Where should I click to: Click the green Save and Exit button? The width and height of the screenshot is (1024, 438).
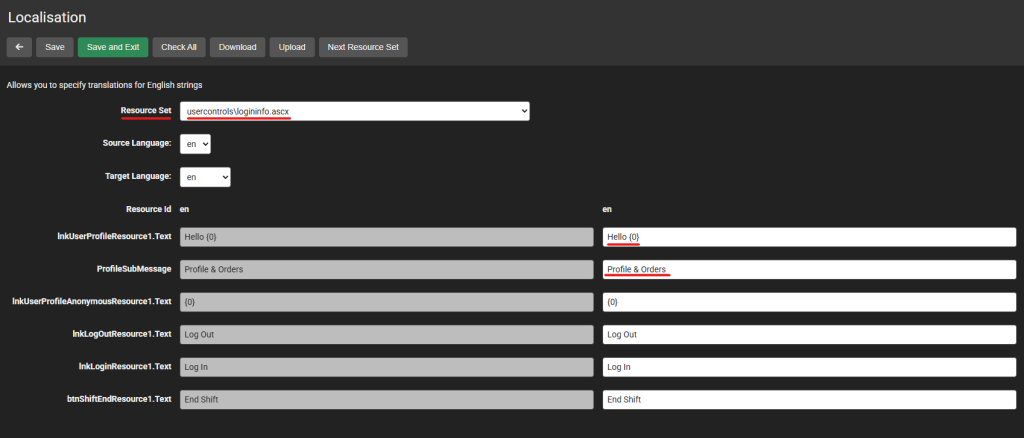click(113, 47)
